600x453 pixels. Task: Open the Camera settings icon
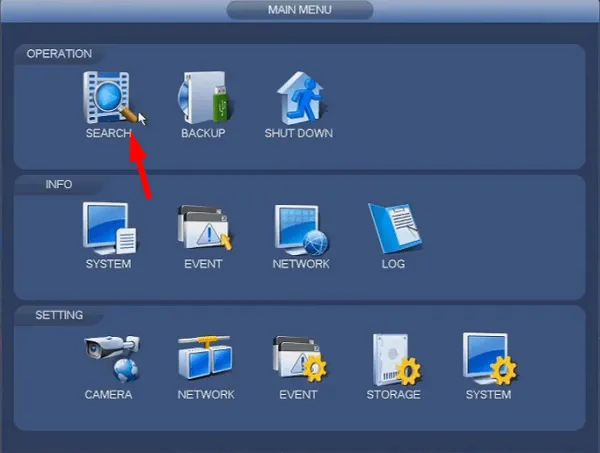pyautogui.click(x=109, y=359)
